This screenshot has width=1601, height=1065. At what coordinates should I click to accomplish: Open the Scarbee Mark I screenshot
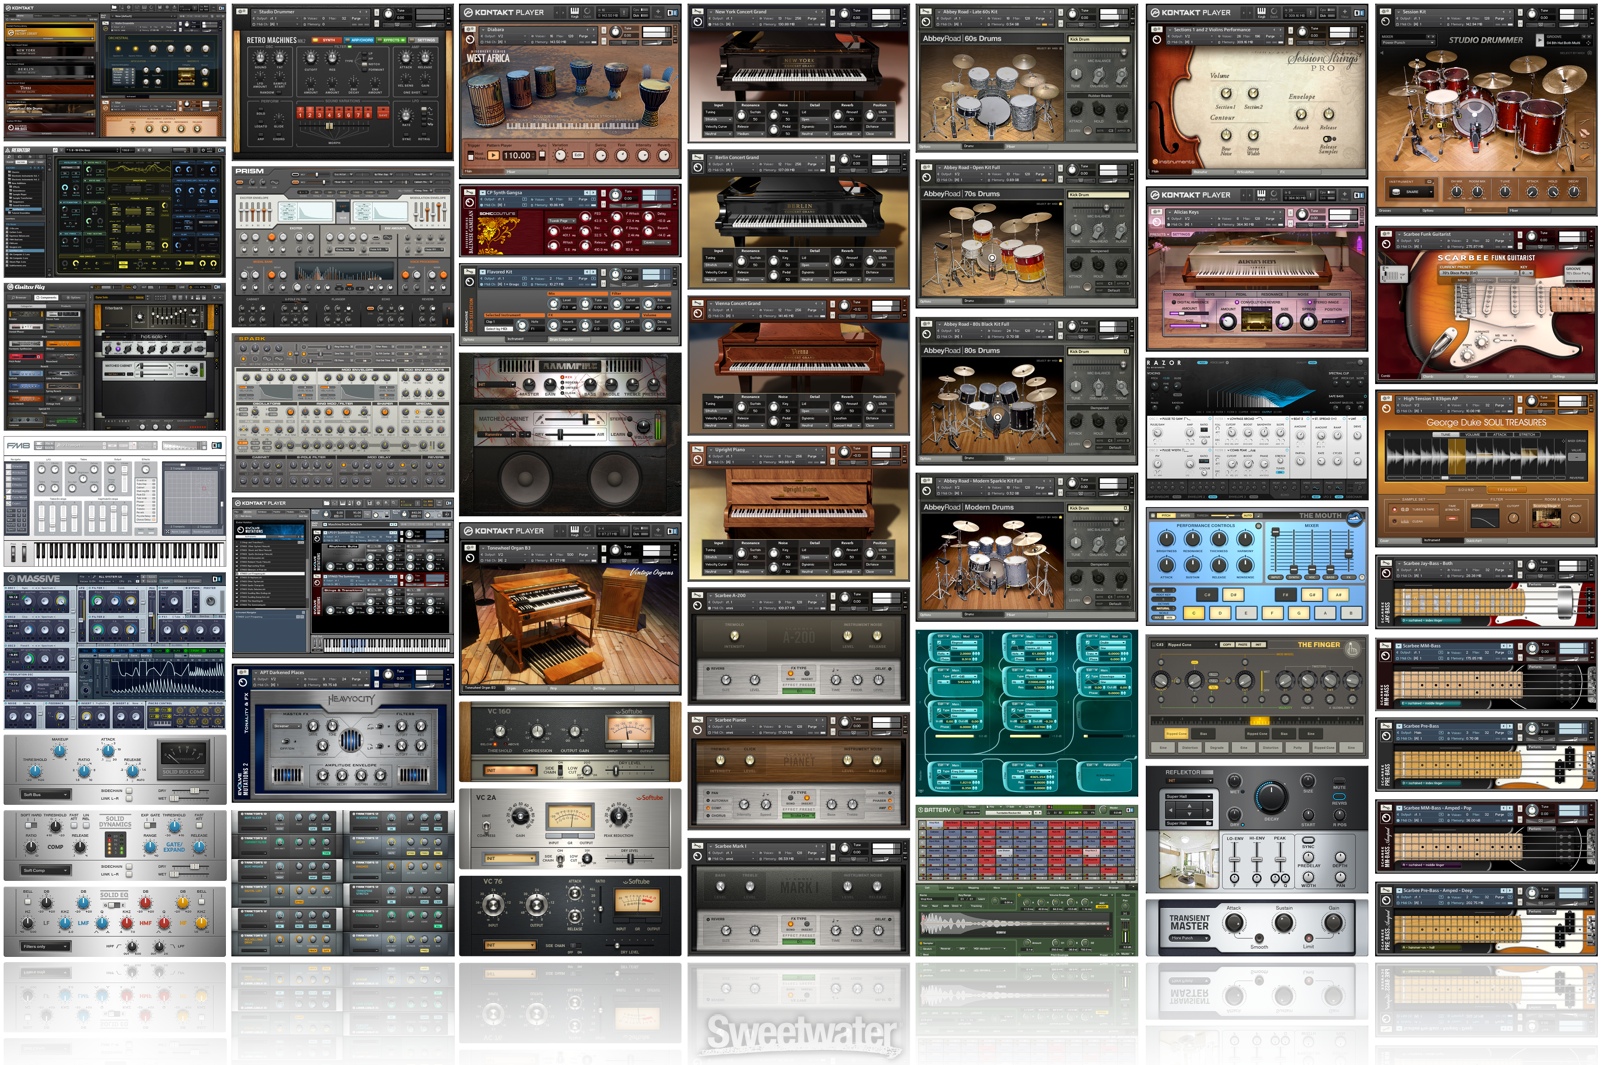(x=798, y=895)
